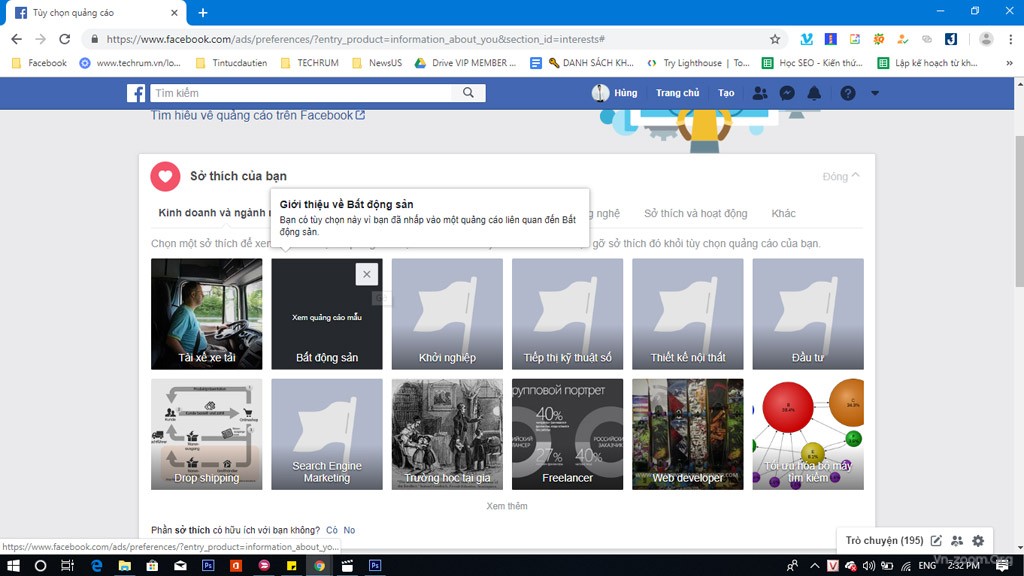Click the help question mark icon
Viewport: 1024px width, 576px height.
(x=848, y=93)
